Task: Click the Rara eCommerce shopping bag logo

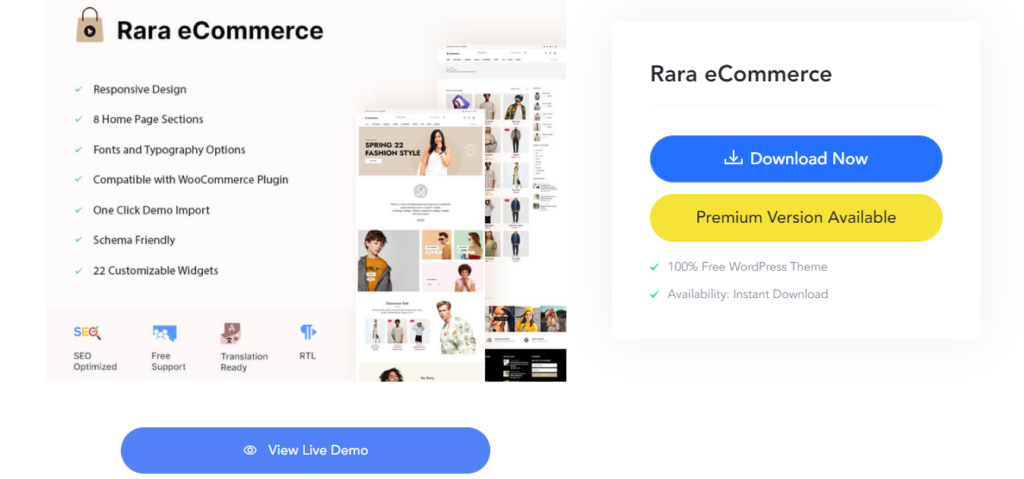Action: (90, 25)
